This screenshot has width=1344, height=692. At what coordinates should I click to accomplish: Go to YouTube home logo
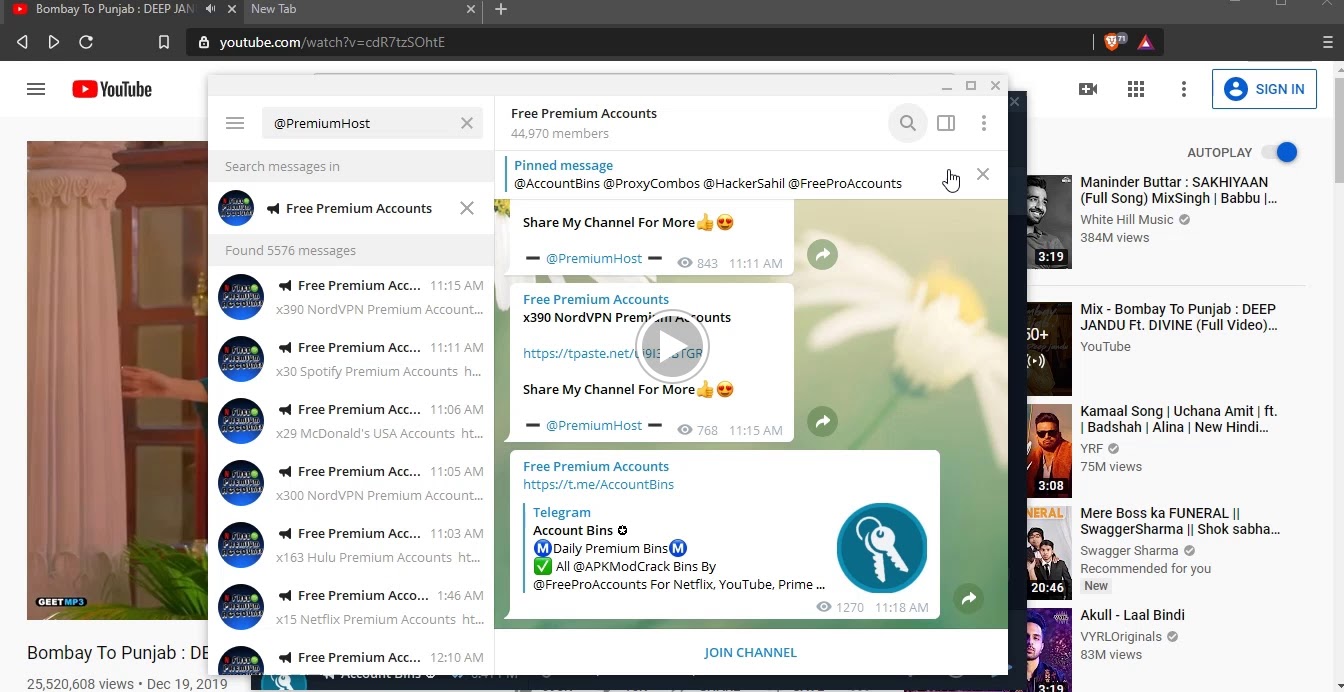point(112,89)
